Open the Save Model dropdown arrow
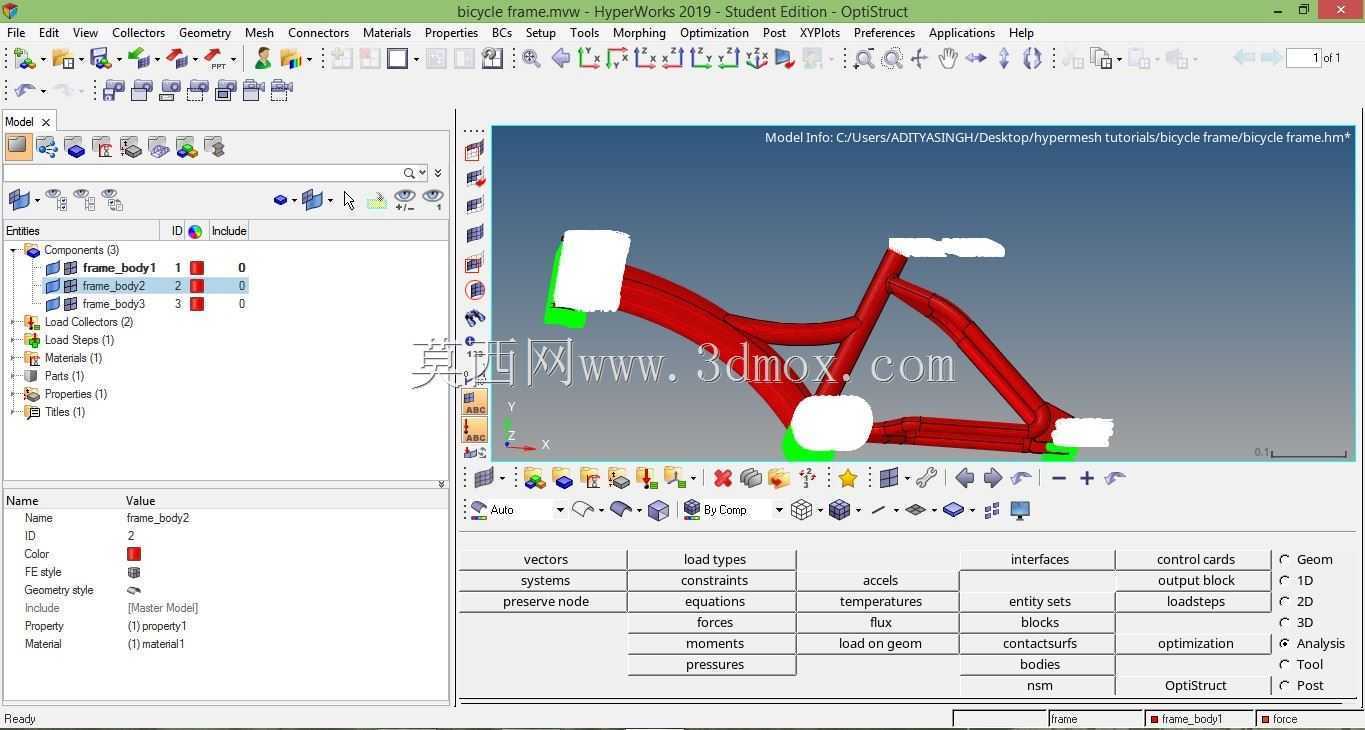The image size is (1365, 730). pos(119,60)
